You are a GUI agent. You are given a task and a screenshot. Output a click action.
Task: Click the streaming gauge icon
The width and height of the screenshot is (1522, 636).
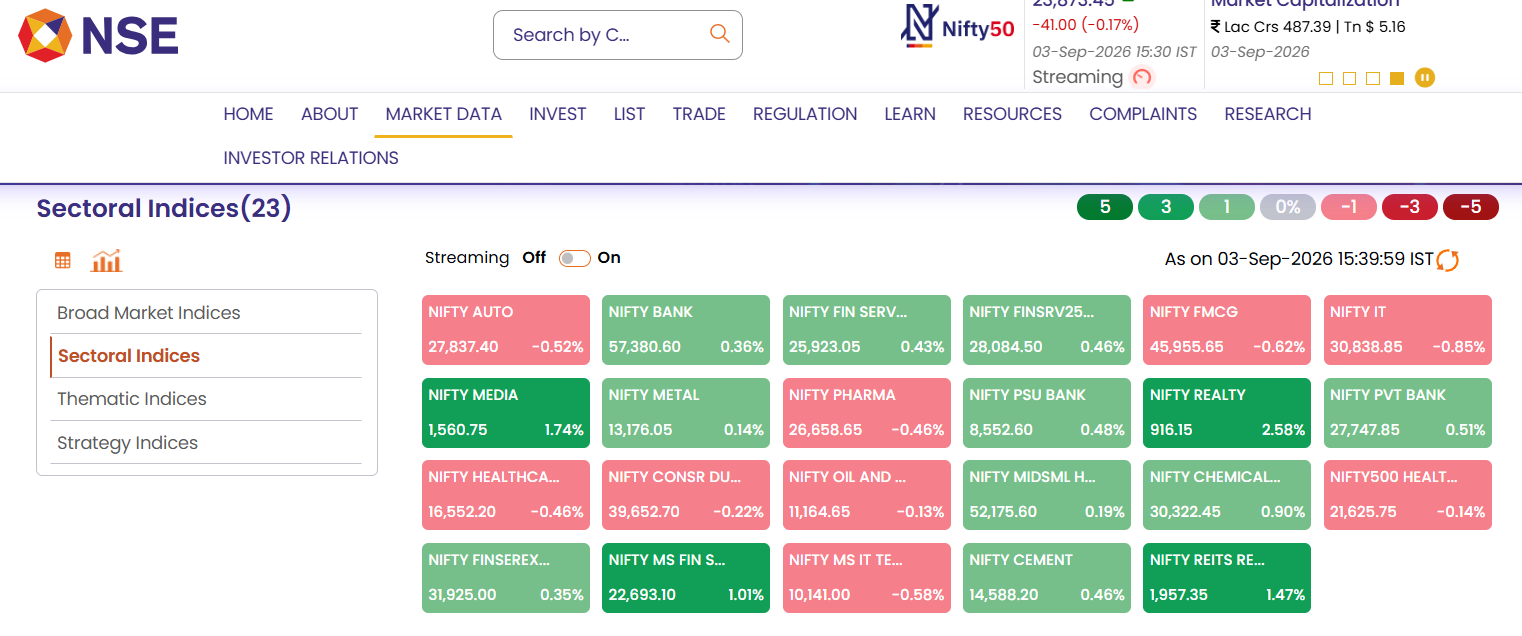[1142, 77]
